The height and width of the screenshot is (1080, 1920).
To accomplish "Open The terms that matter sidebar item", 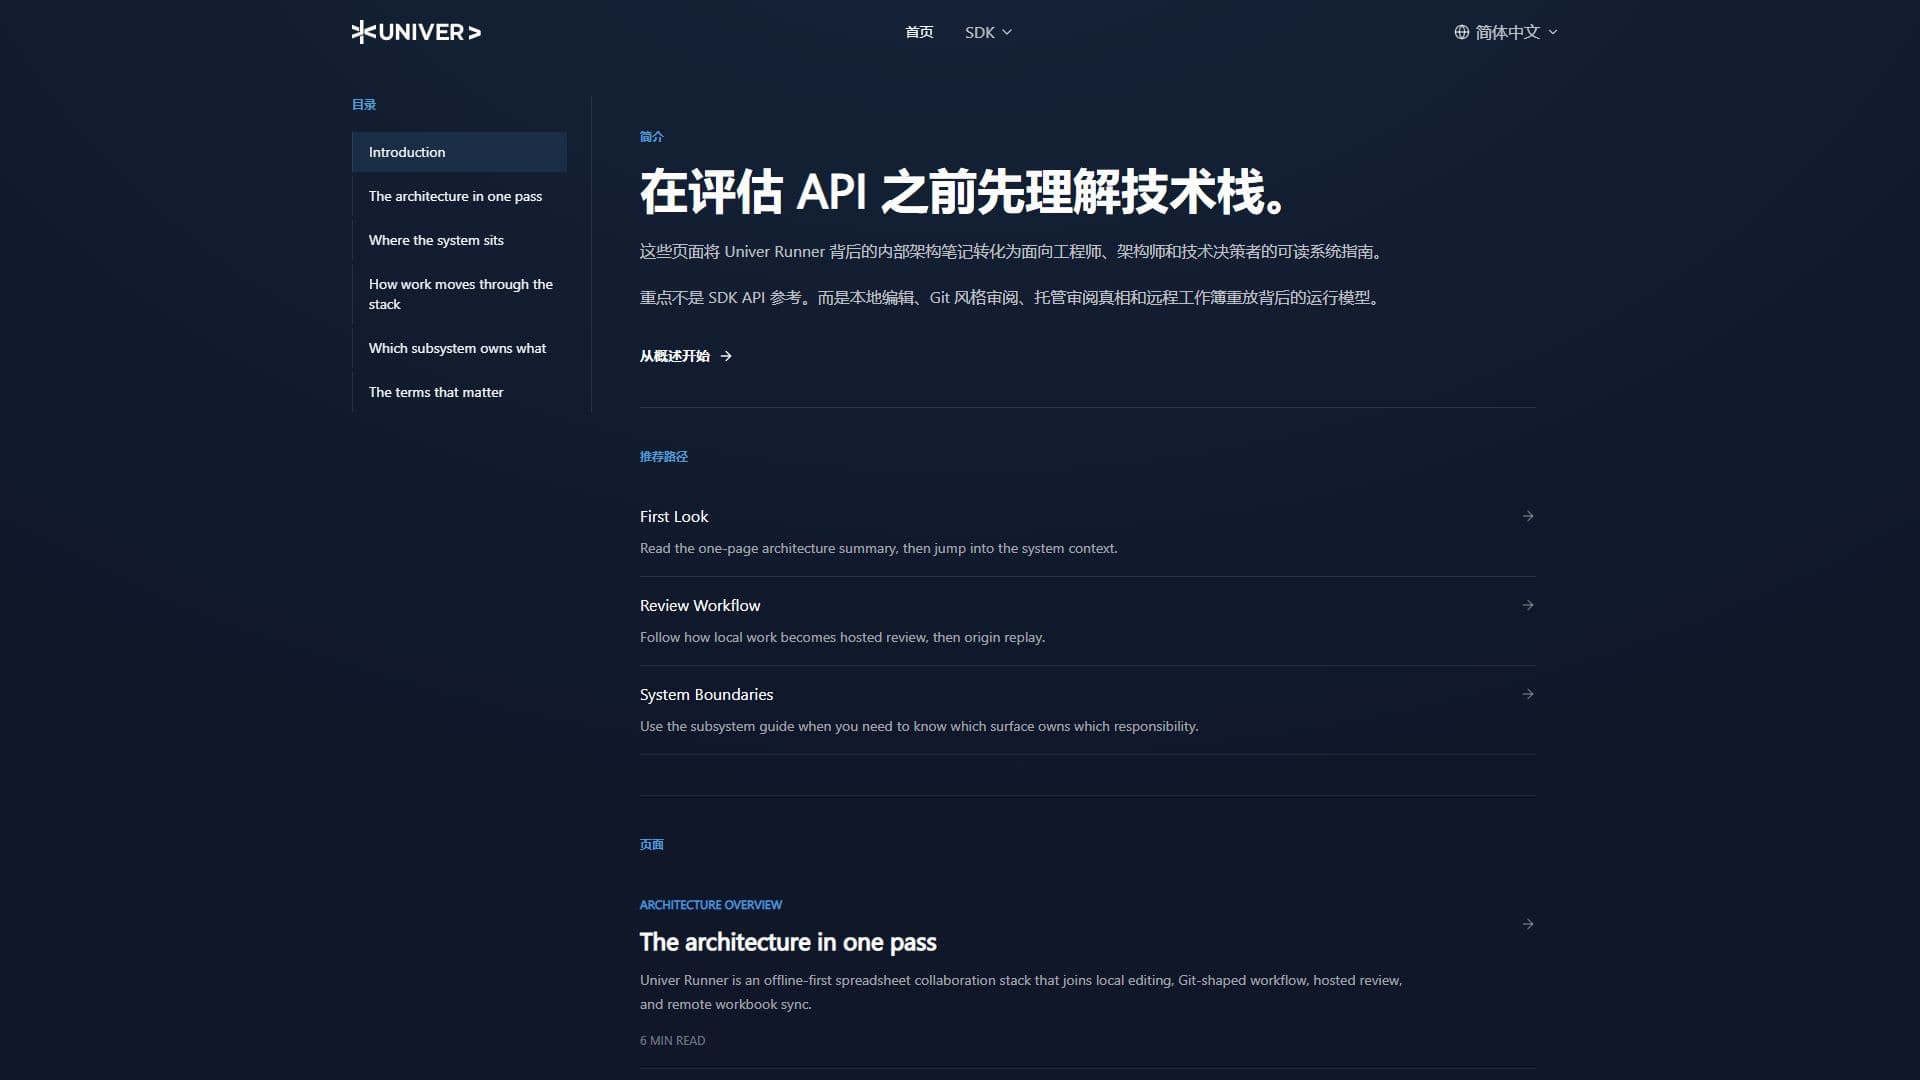I will [459, 392].
